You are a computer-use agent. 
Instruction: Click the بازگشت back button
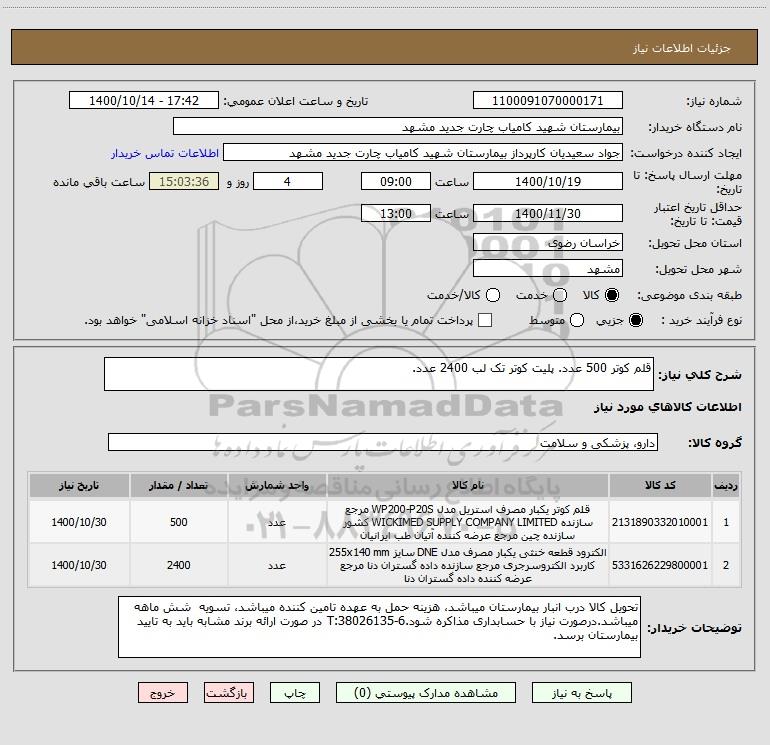229,693
